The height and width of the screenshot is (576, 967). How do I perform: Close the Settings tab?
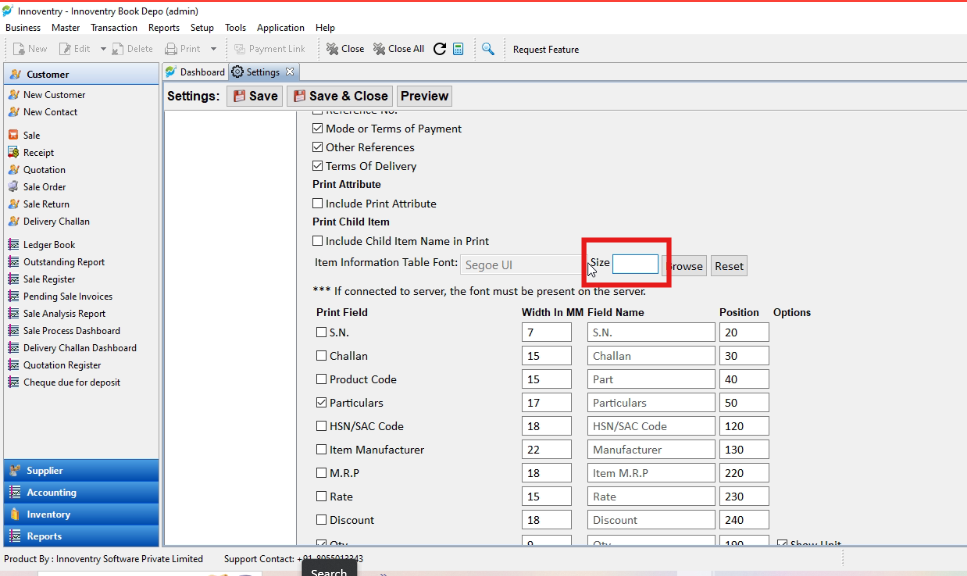pos(290,72)
